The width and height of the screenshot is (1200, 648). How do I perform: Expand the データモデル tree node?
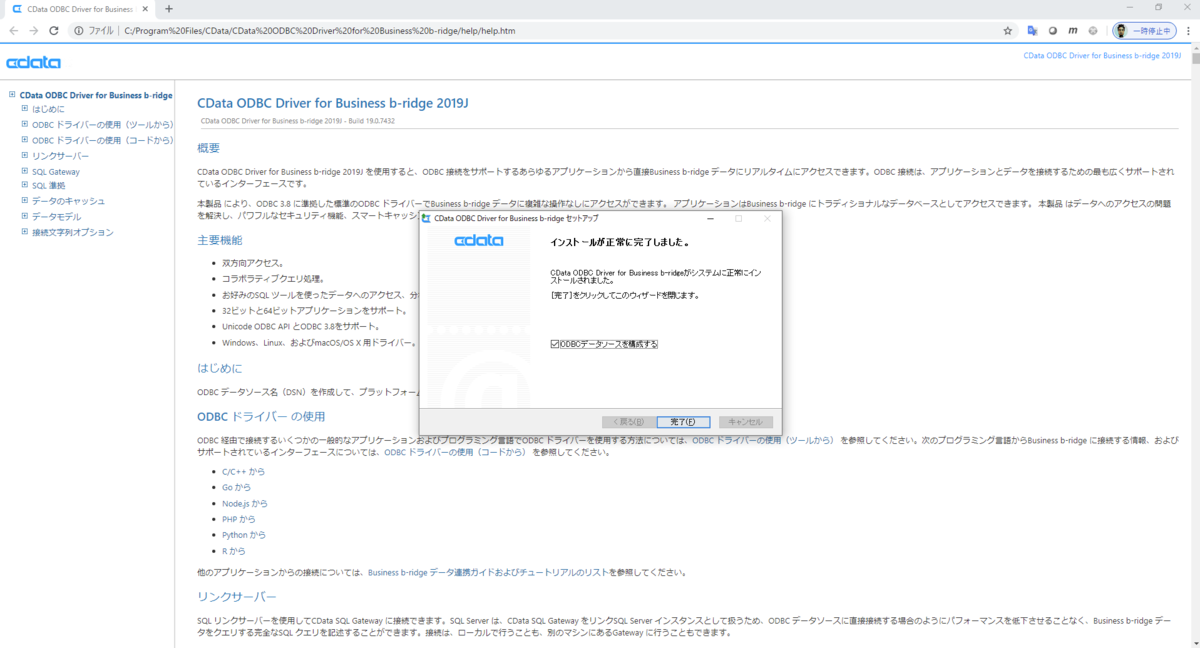coord(25,216)
